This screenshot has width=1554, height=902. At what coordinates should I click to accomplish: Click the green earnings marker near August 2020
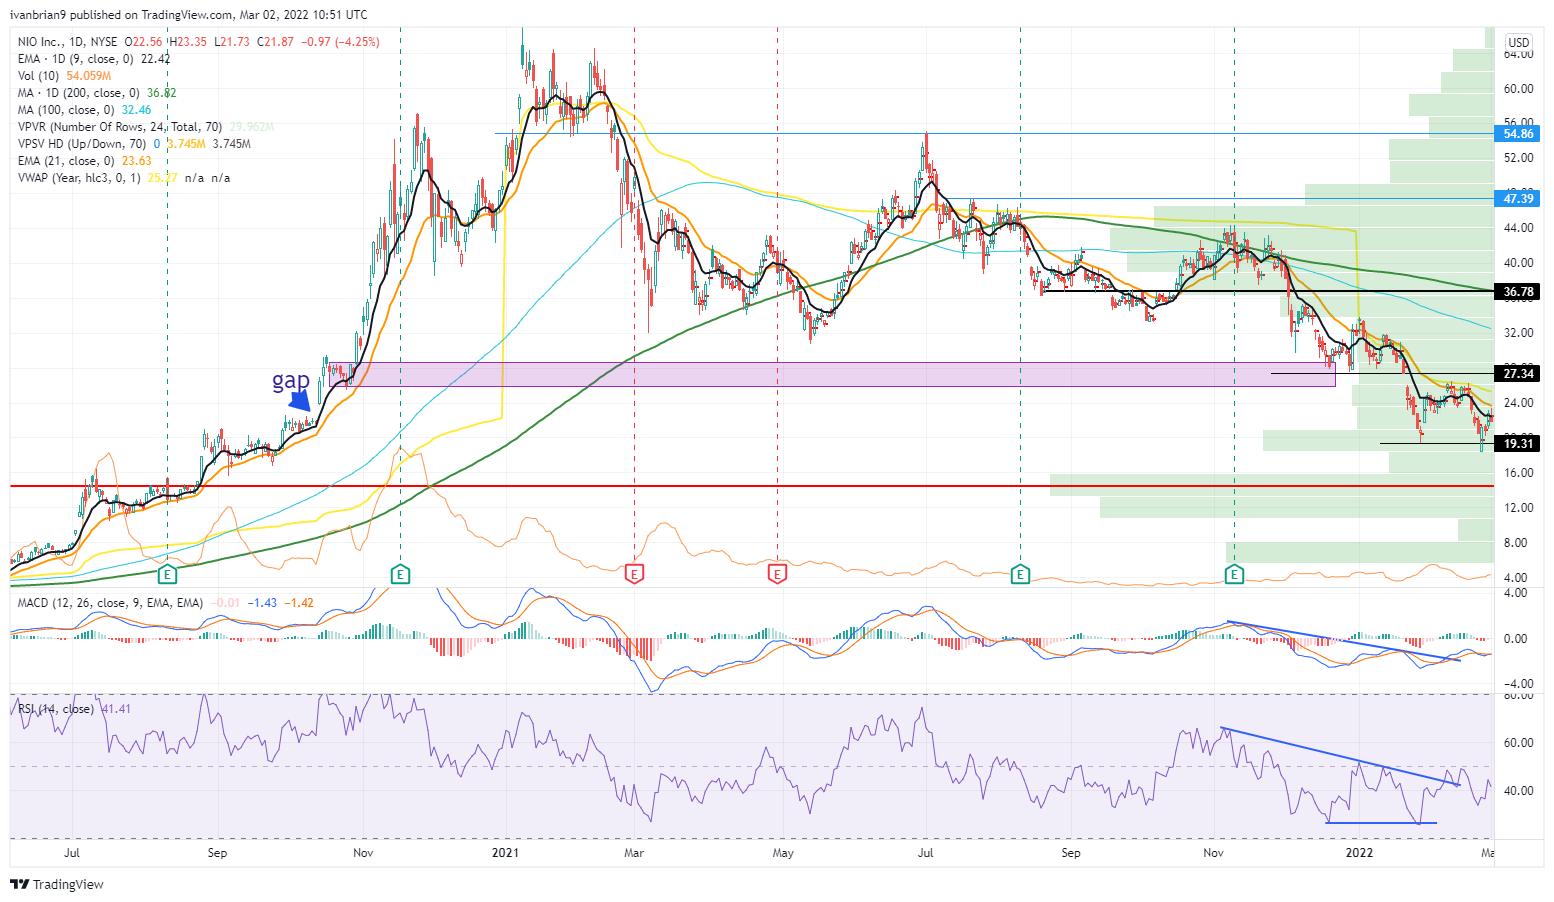(x=168, y=574)
